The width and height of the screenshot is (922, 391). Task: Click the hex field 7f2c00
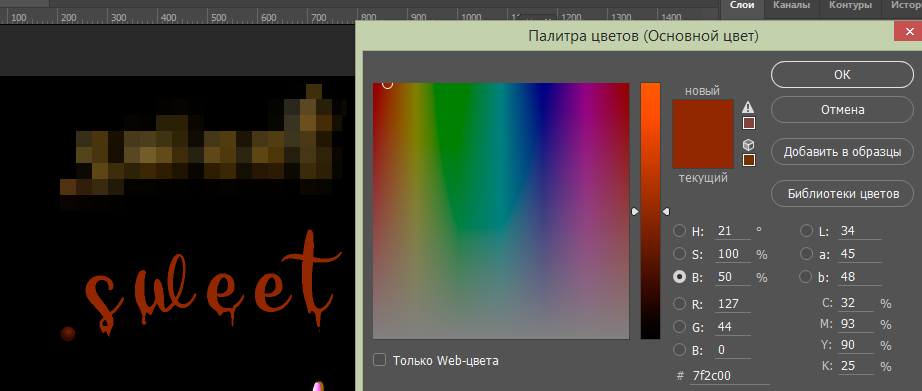pos(730,376)
